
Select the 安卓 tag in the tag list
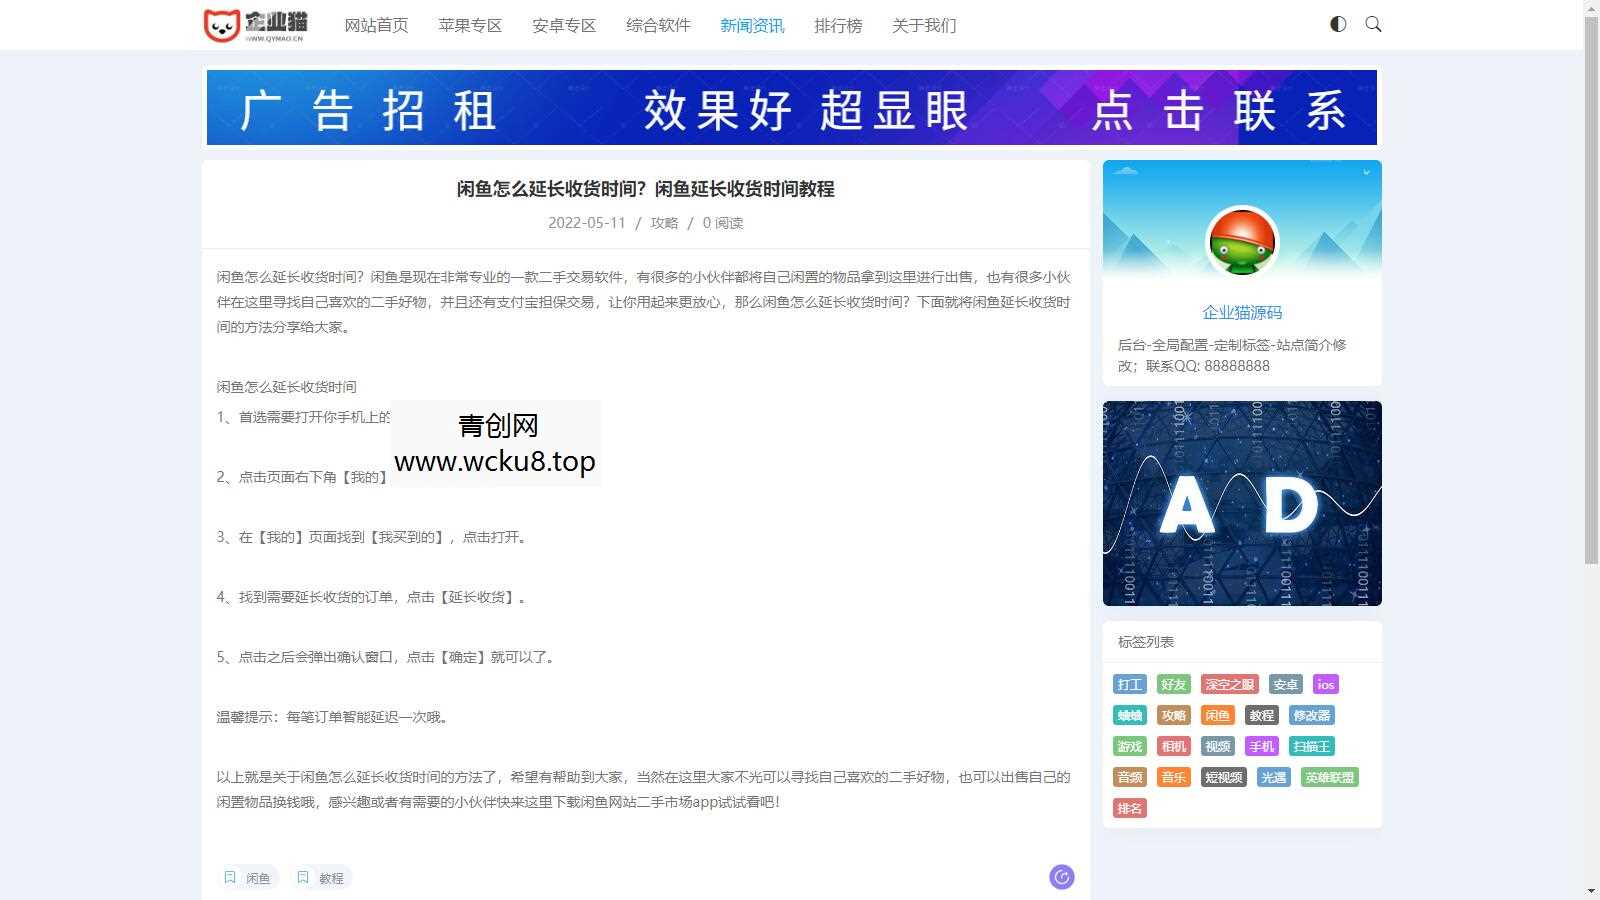point(1285,684)
